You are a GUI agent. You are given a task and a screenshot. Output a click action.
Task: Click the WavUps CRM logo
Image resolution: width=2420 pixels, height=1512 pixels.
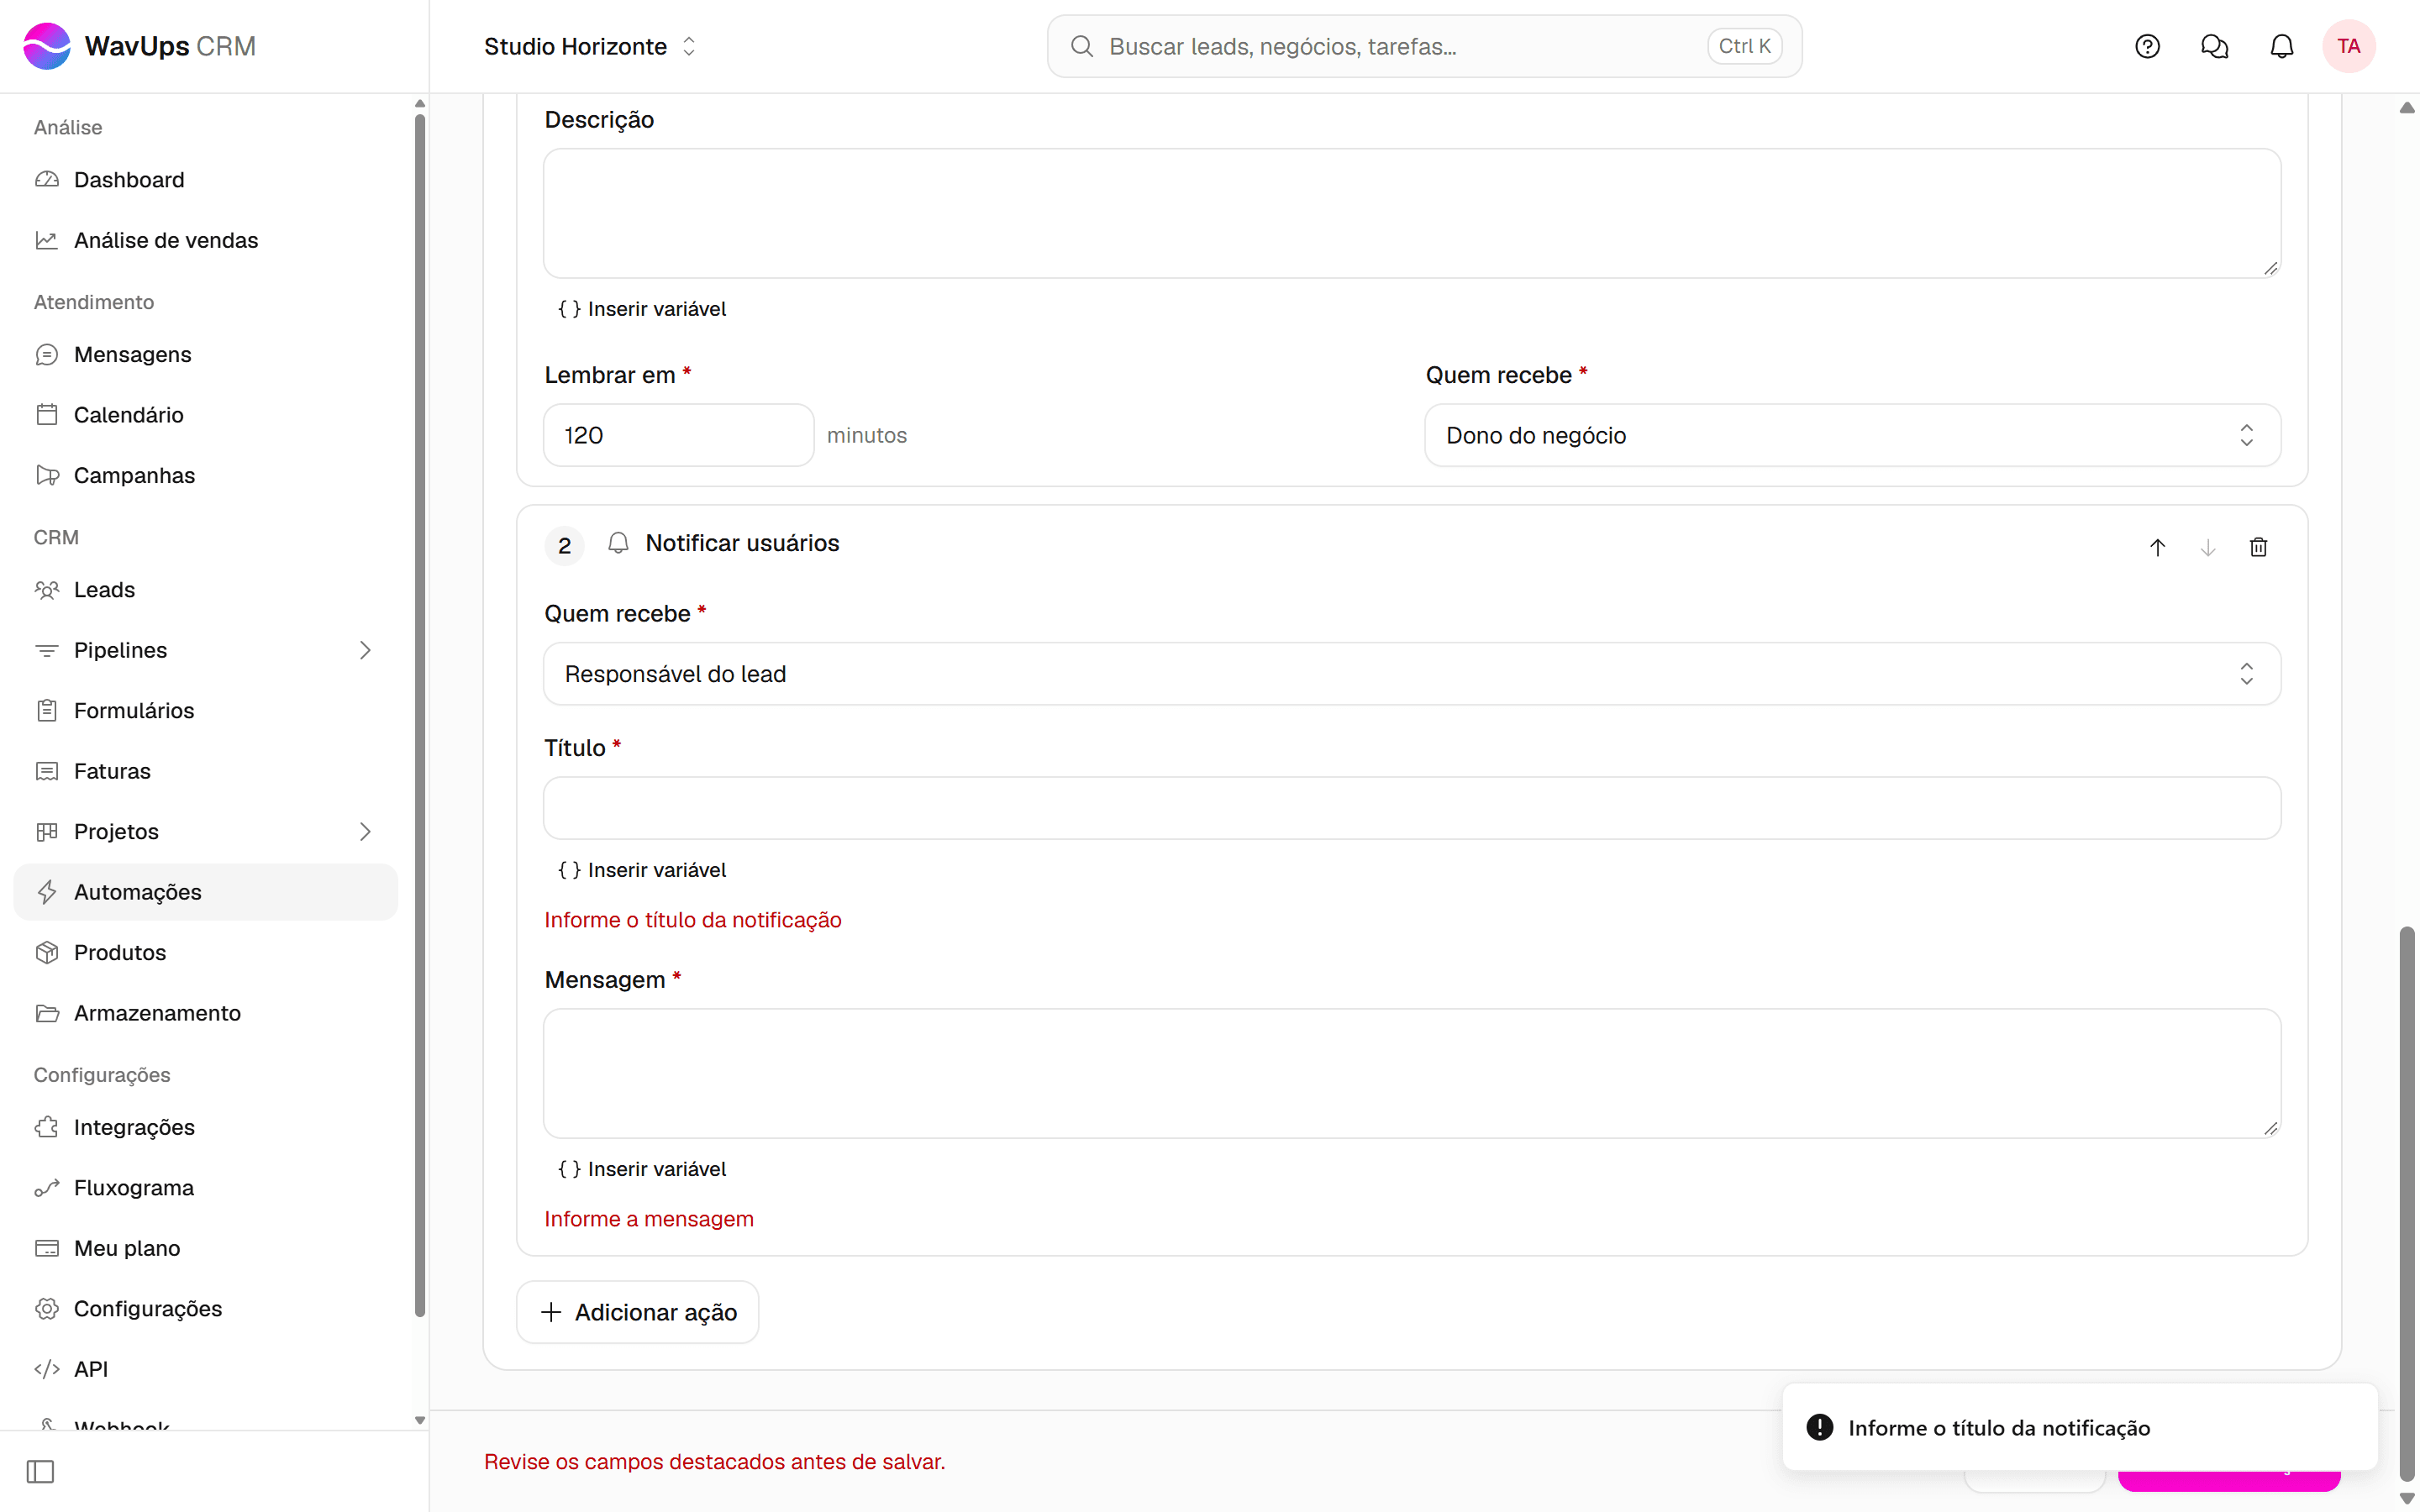click(x=139, y=46)
